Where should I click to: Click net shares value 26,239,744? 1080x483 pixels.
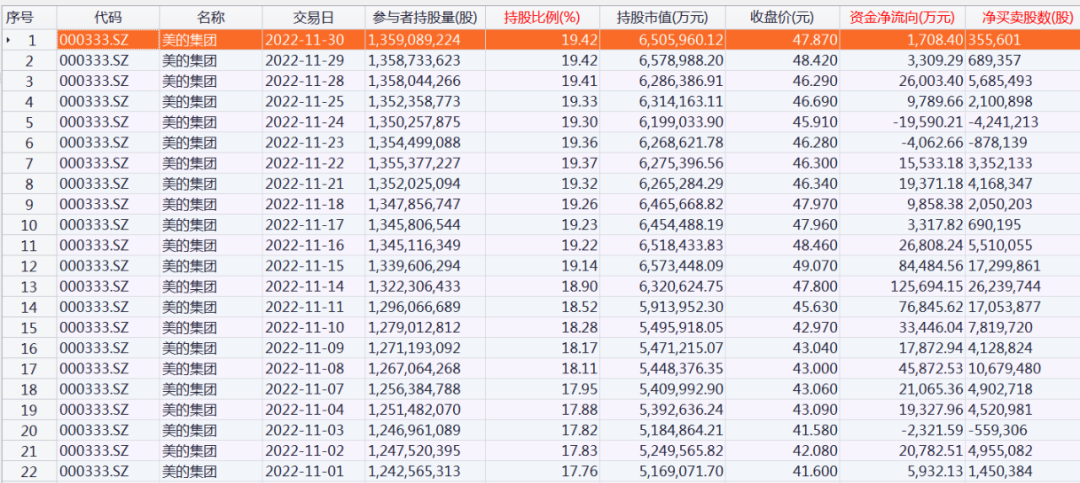[1005, 287]
